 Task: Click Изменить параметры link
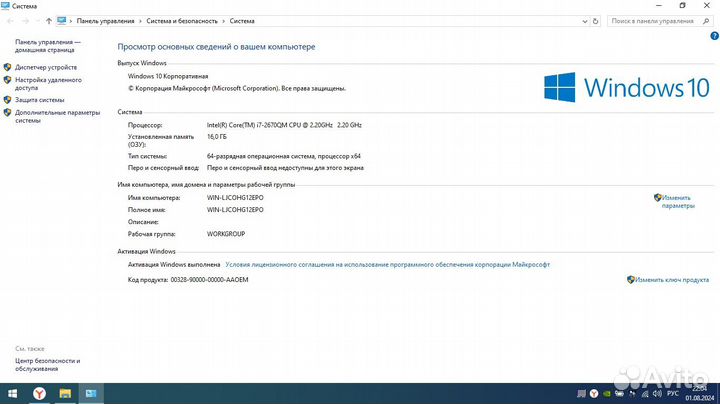678,202
